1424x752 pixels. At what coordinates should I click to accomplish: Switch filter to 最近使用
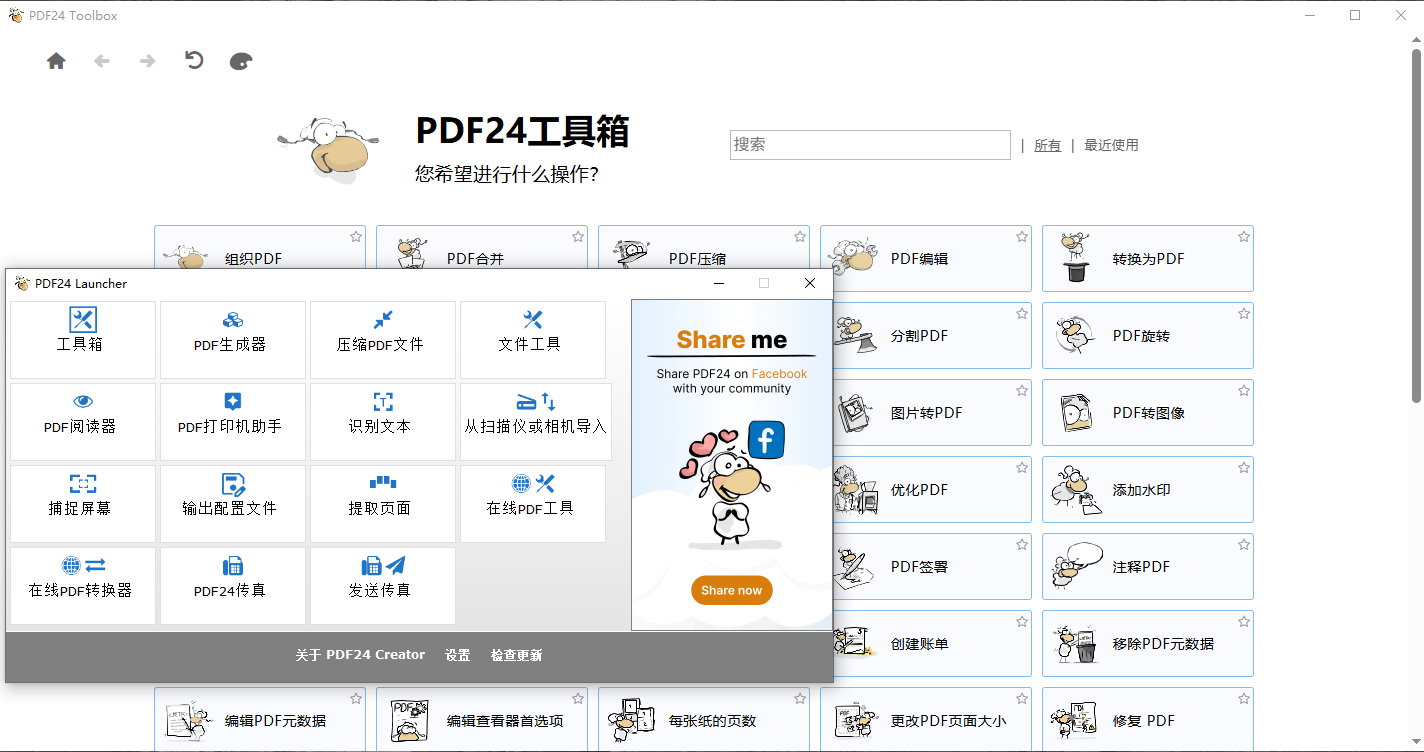point(1111,145)
